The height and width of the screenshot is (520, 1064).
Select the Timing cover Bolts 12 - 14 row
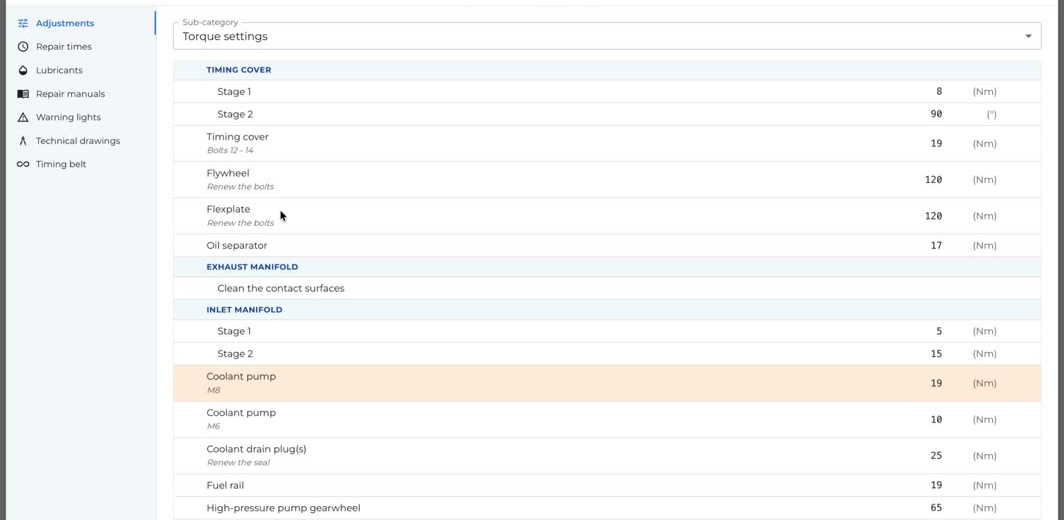click(x=607, y=143)
